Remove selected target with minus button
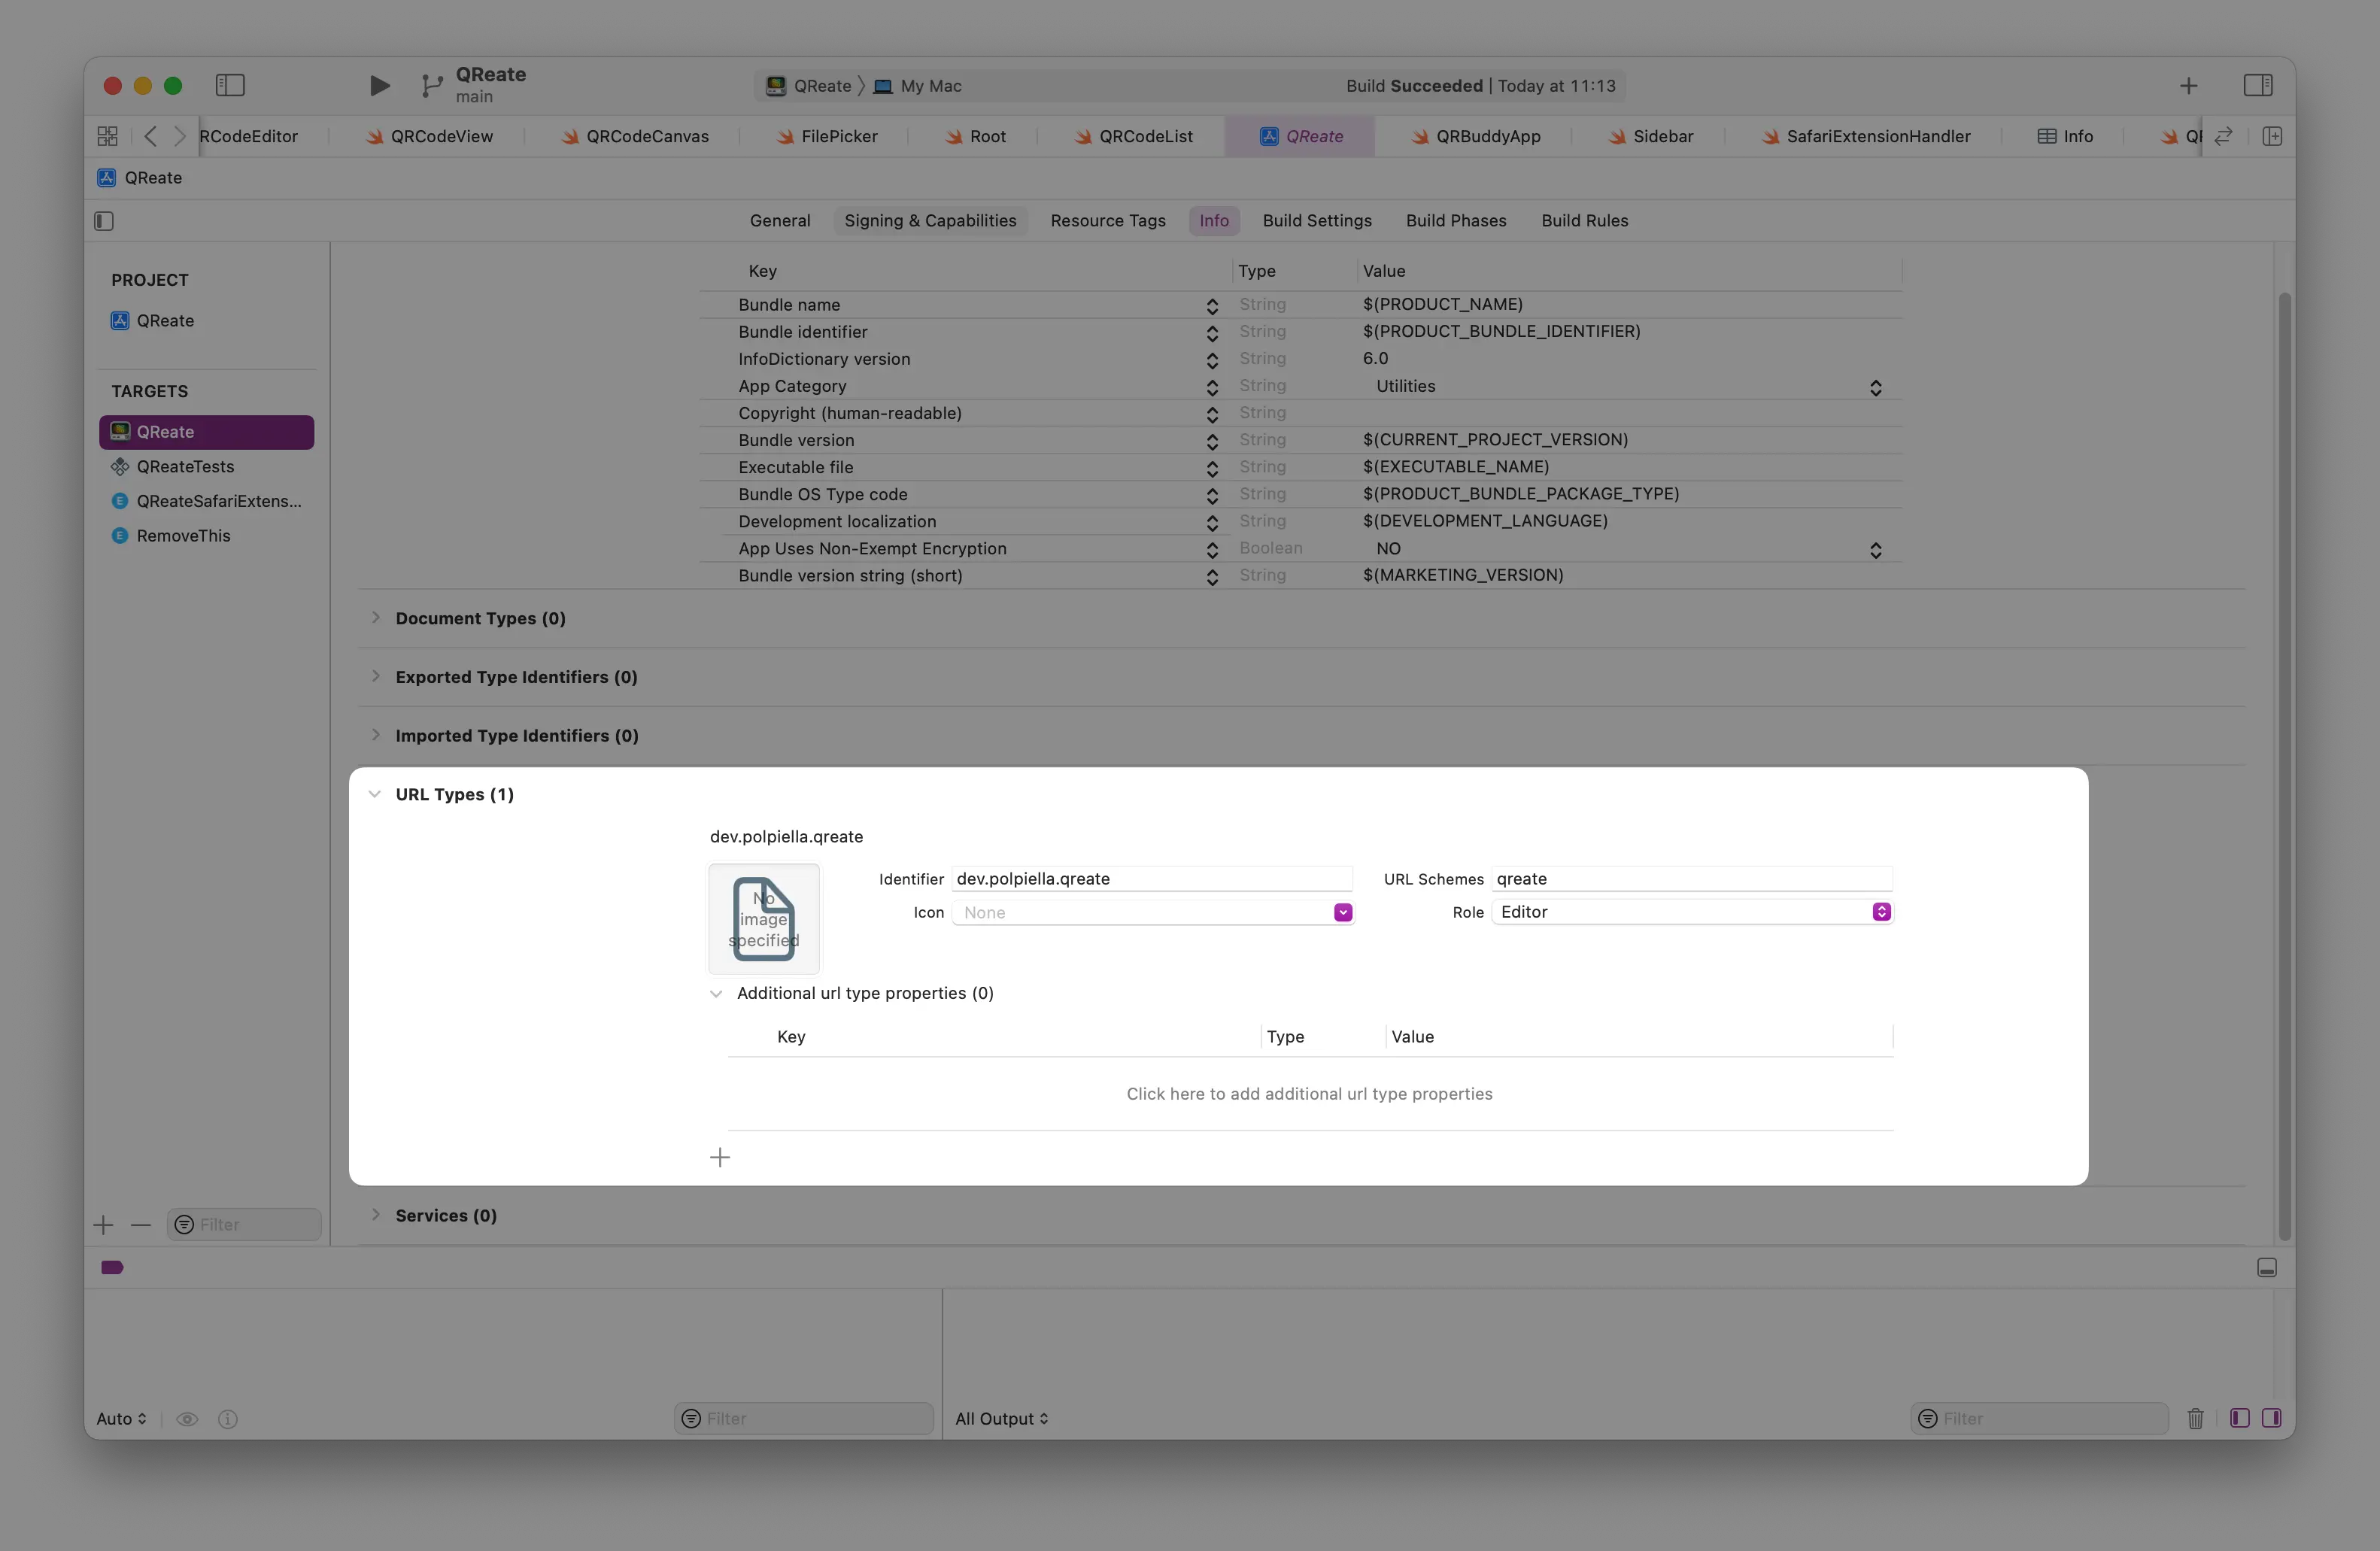The image size is (2380, 1551). [x=141, y=1225]
